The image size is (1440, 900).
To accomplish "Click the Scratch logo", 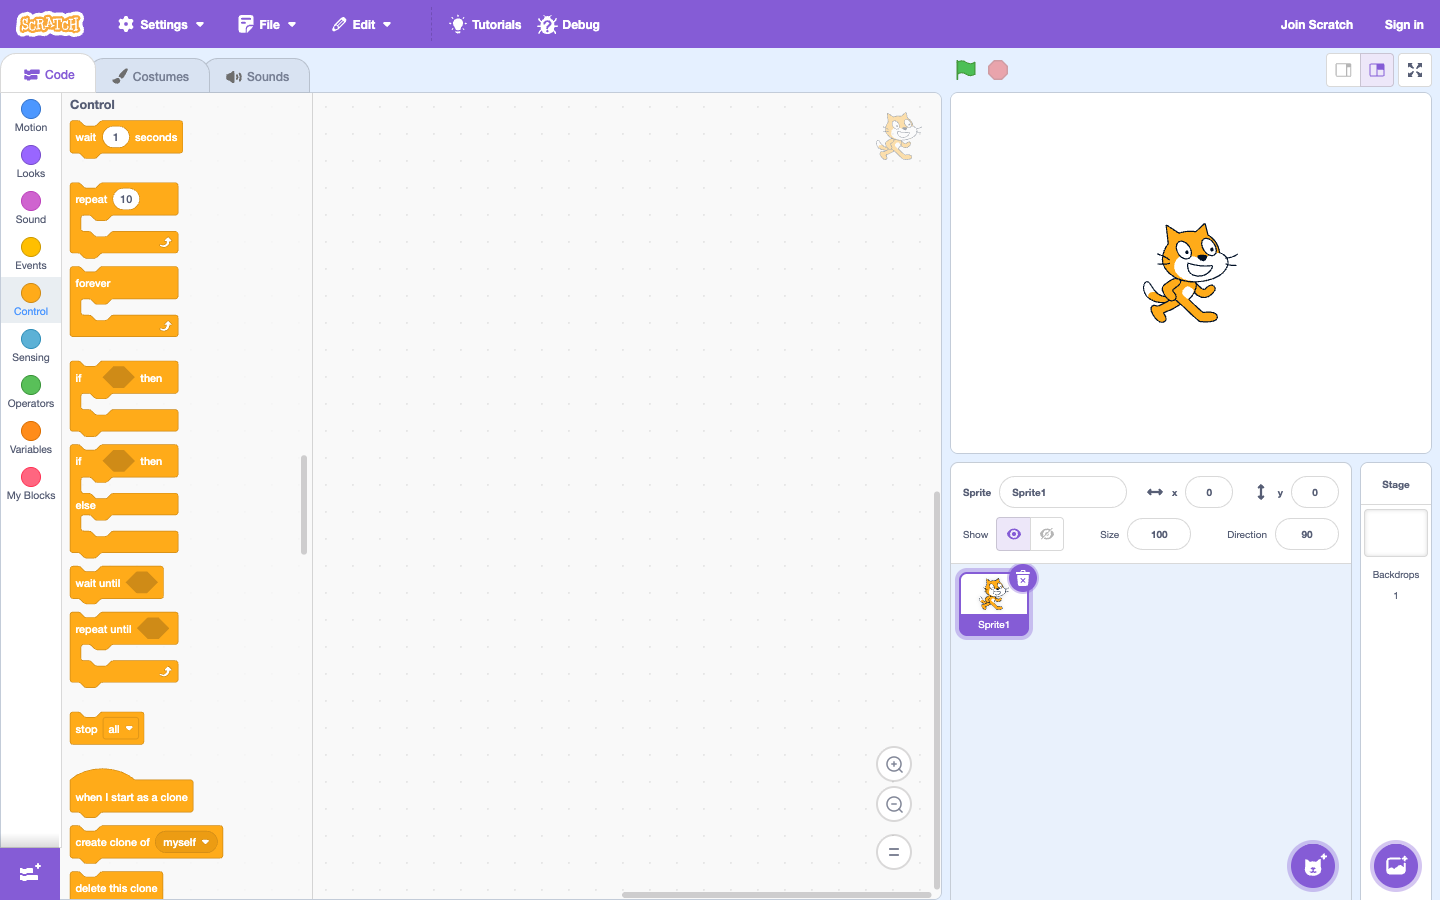I will click(50, 24).
